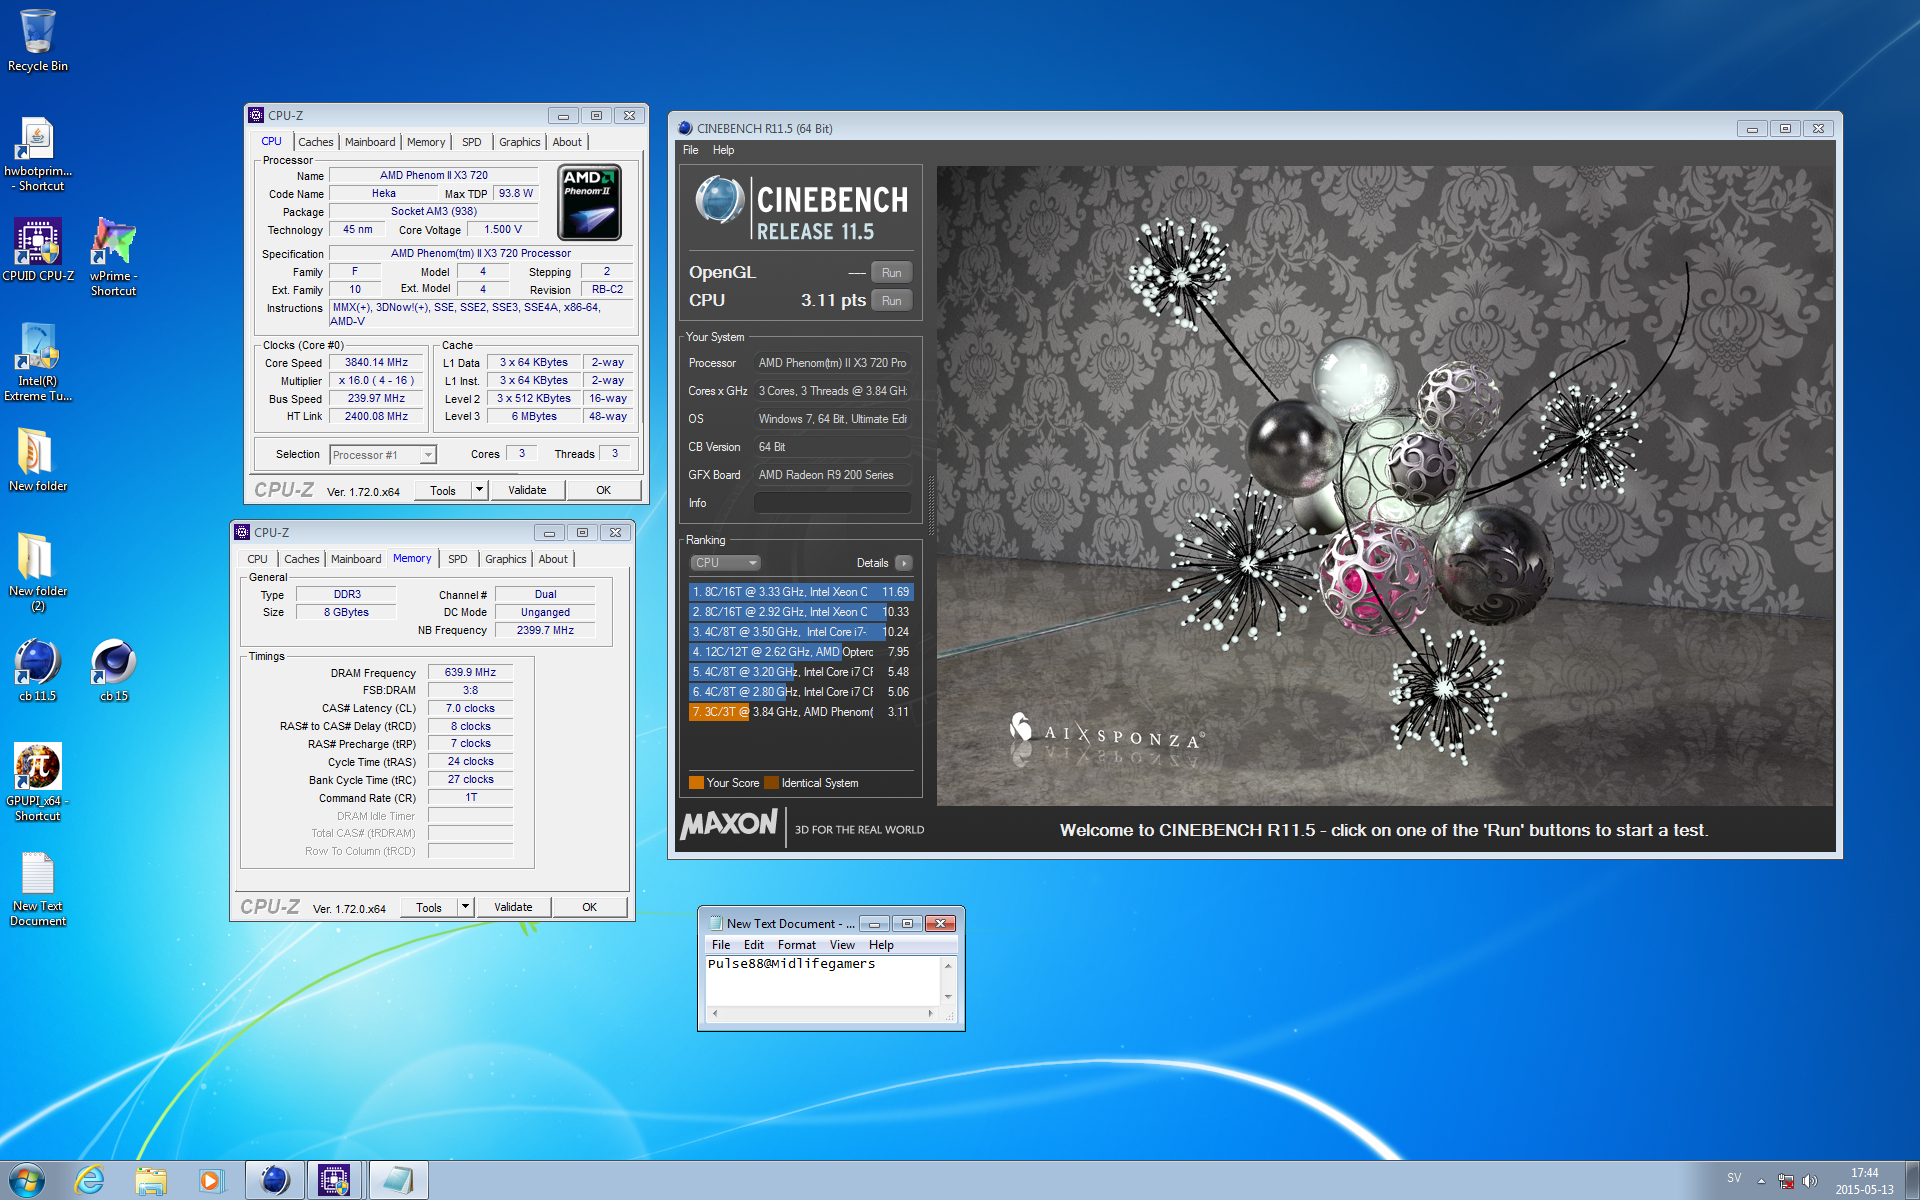The width and height of the screenshot is (1920, 1200).
Task: Open New Text Document desktop icon
Action: (x=38, y=888)
